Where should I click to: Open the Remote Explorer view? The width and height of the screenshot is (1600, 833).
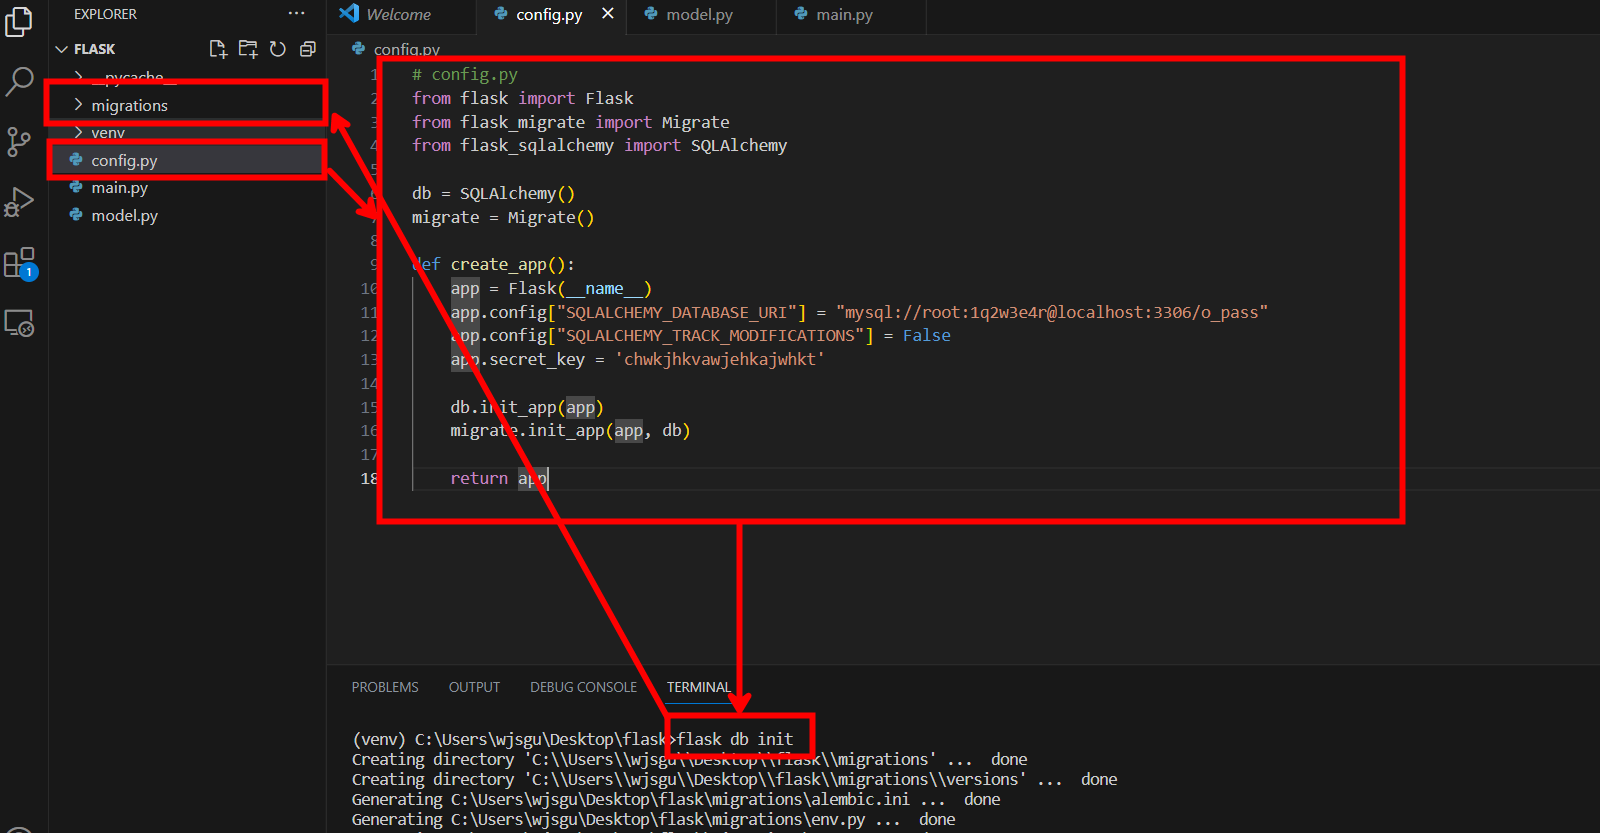pos(19,323)
